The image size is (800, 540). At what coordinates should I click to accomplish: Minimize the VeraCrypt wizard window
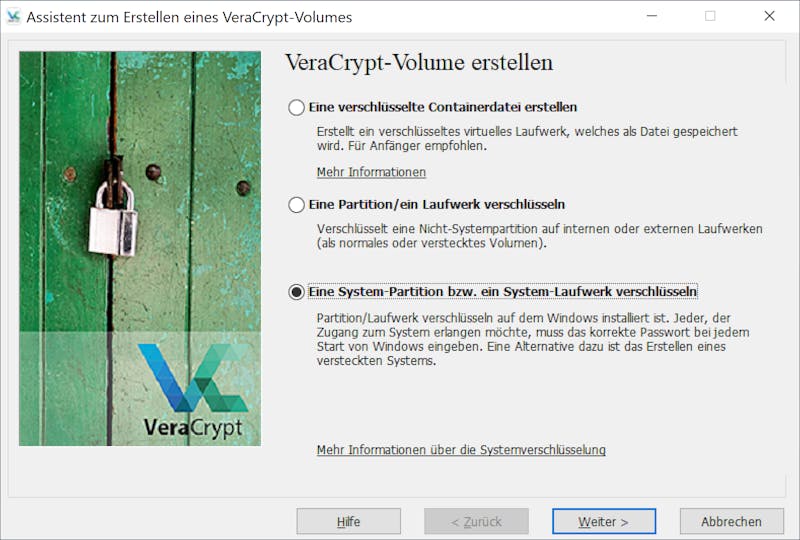652,16
